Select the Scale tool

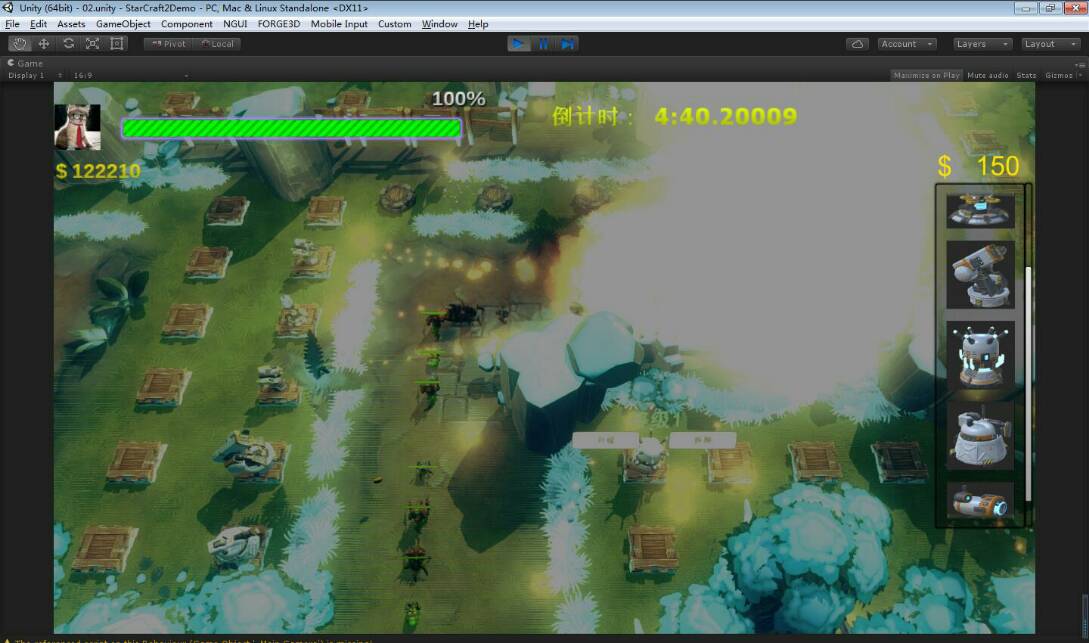point(92,44)
